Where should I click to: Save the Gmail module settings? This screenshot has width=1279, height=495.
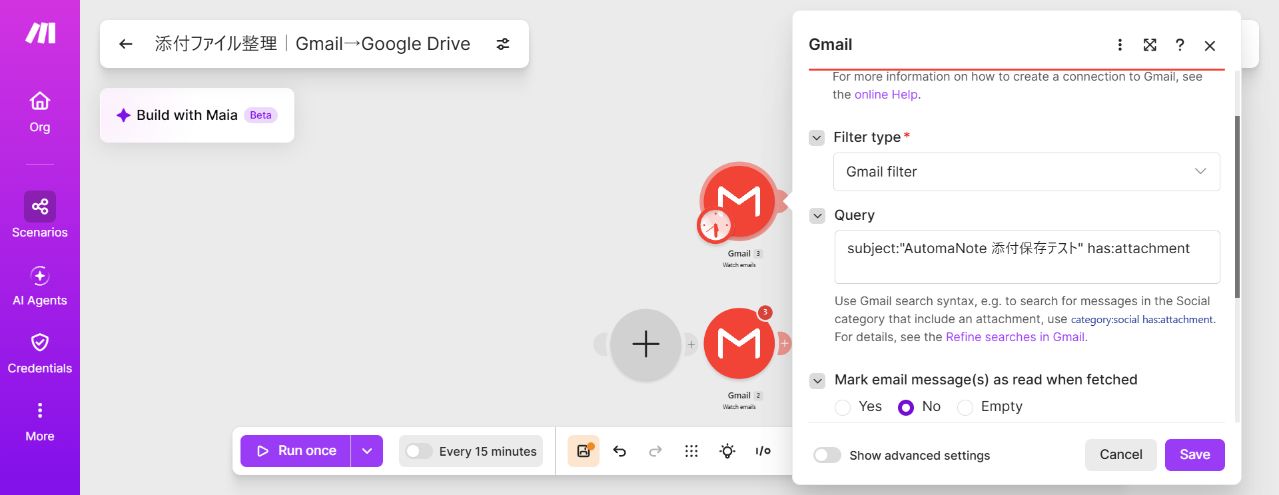[x=1195, y=454]
